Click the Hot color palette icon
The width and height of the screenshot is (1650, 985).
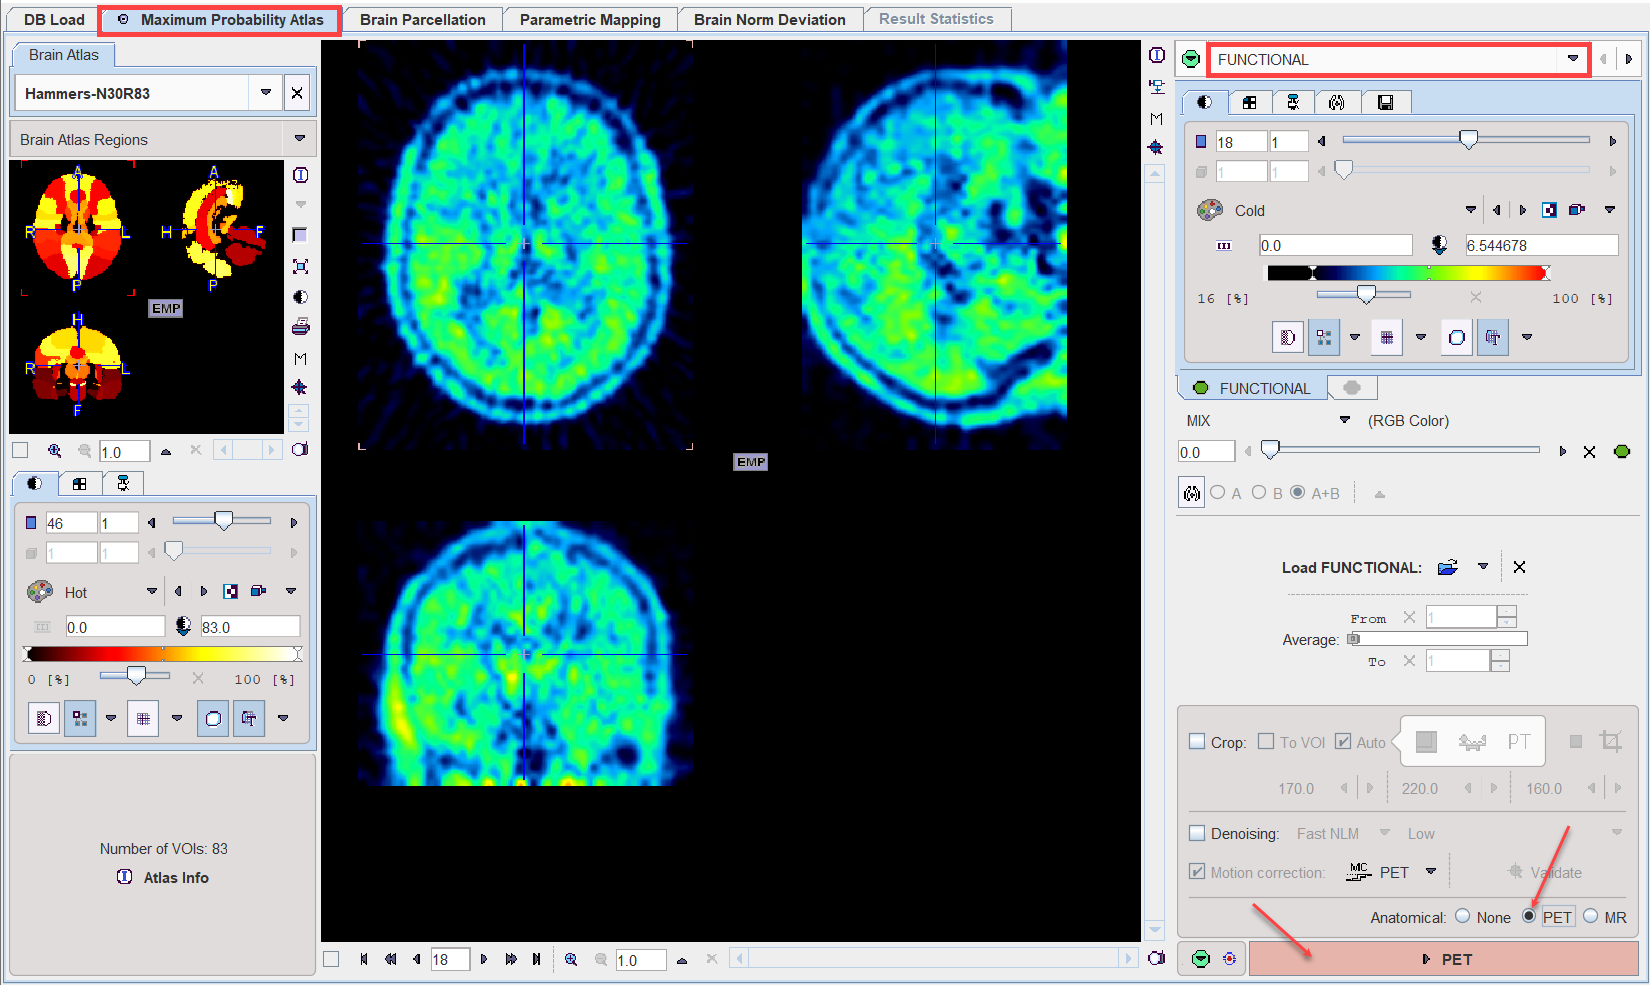[40, 591]
